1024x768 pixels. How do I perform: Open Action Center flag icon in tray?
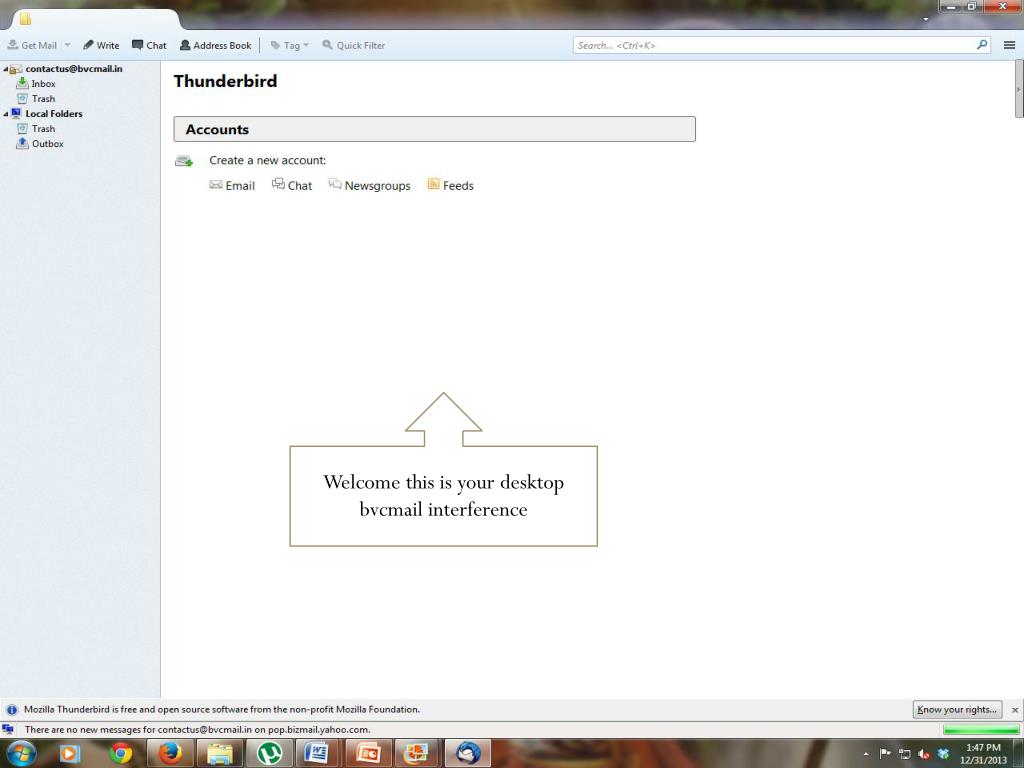(885, 754)
